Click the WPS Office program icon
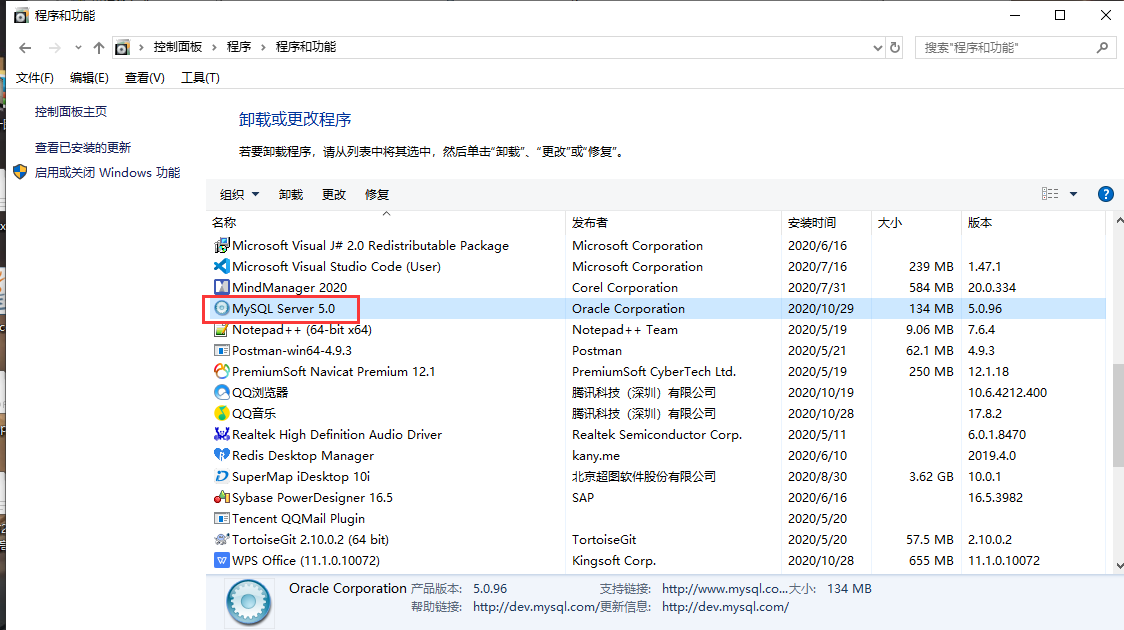 222,560
